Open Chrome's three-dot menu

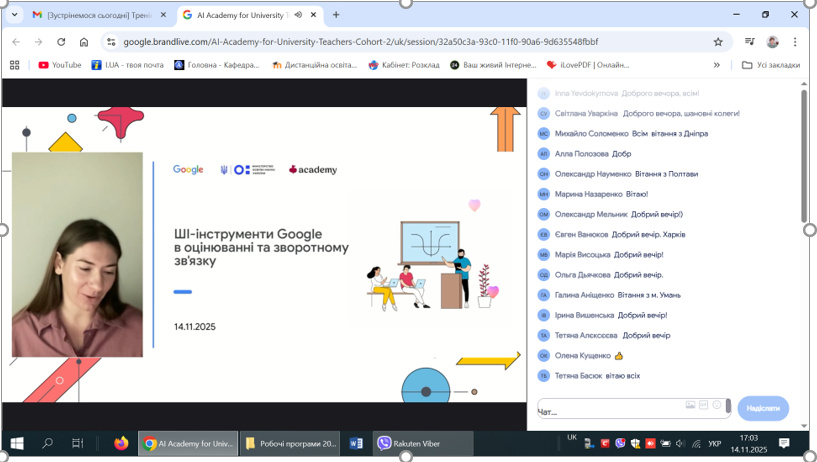[795, 42]
